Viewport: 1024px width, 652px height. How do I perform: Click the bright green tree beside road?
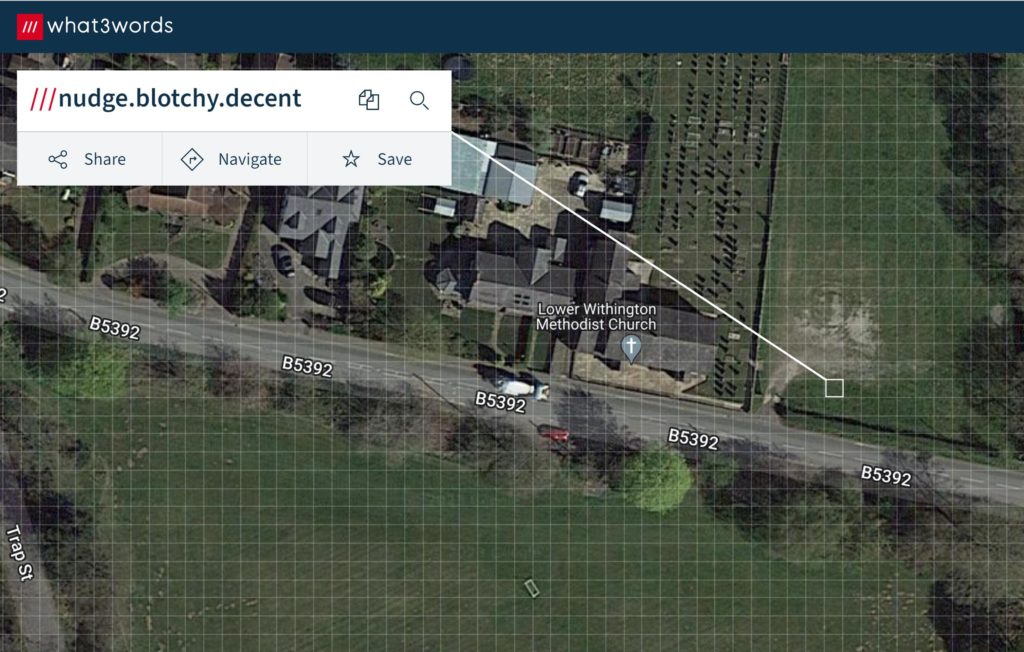point(656,480)
